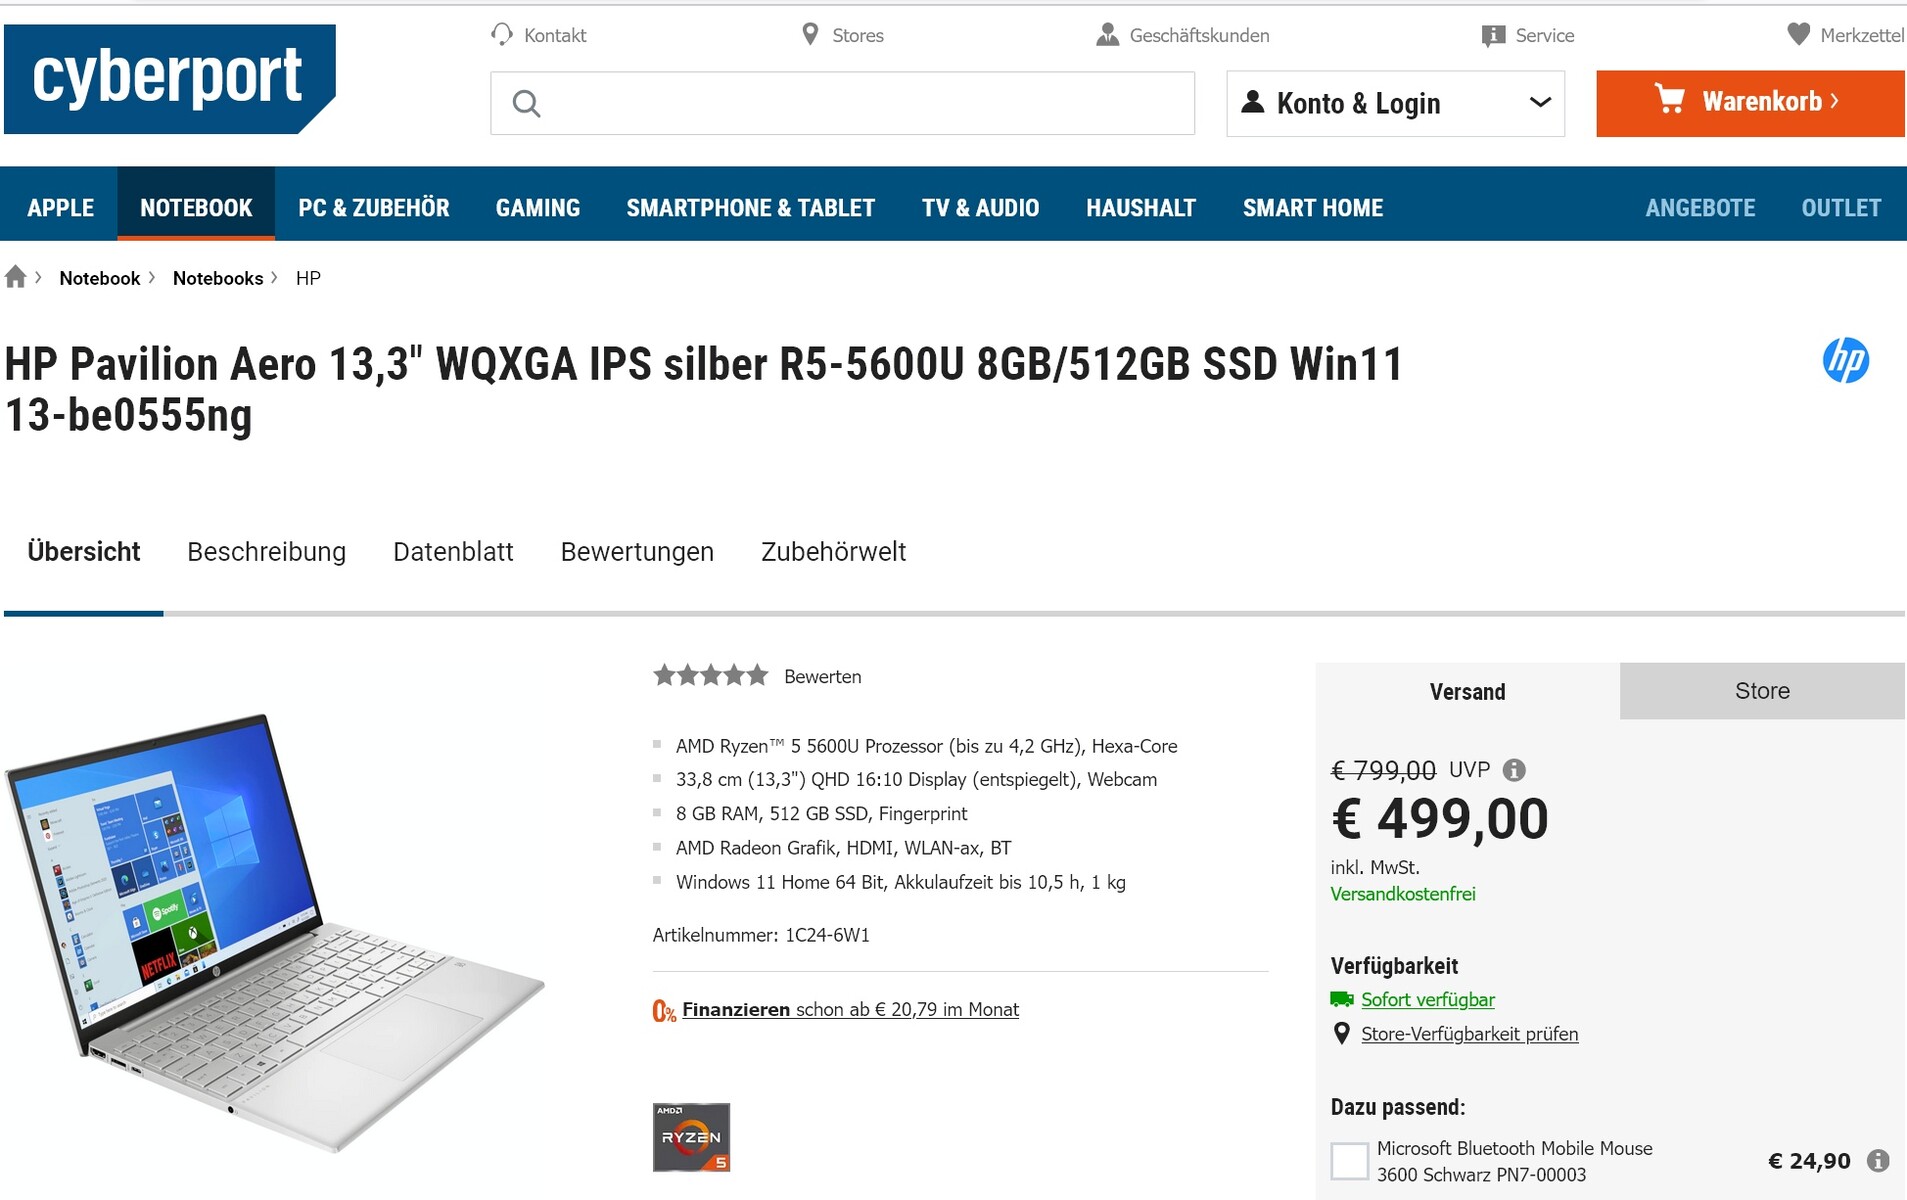The image size is (1907, 1200).
Task: Click the Merkzettel heart icon
Action: pos(1798,35)
